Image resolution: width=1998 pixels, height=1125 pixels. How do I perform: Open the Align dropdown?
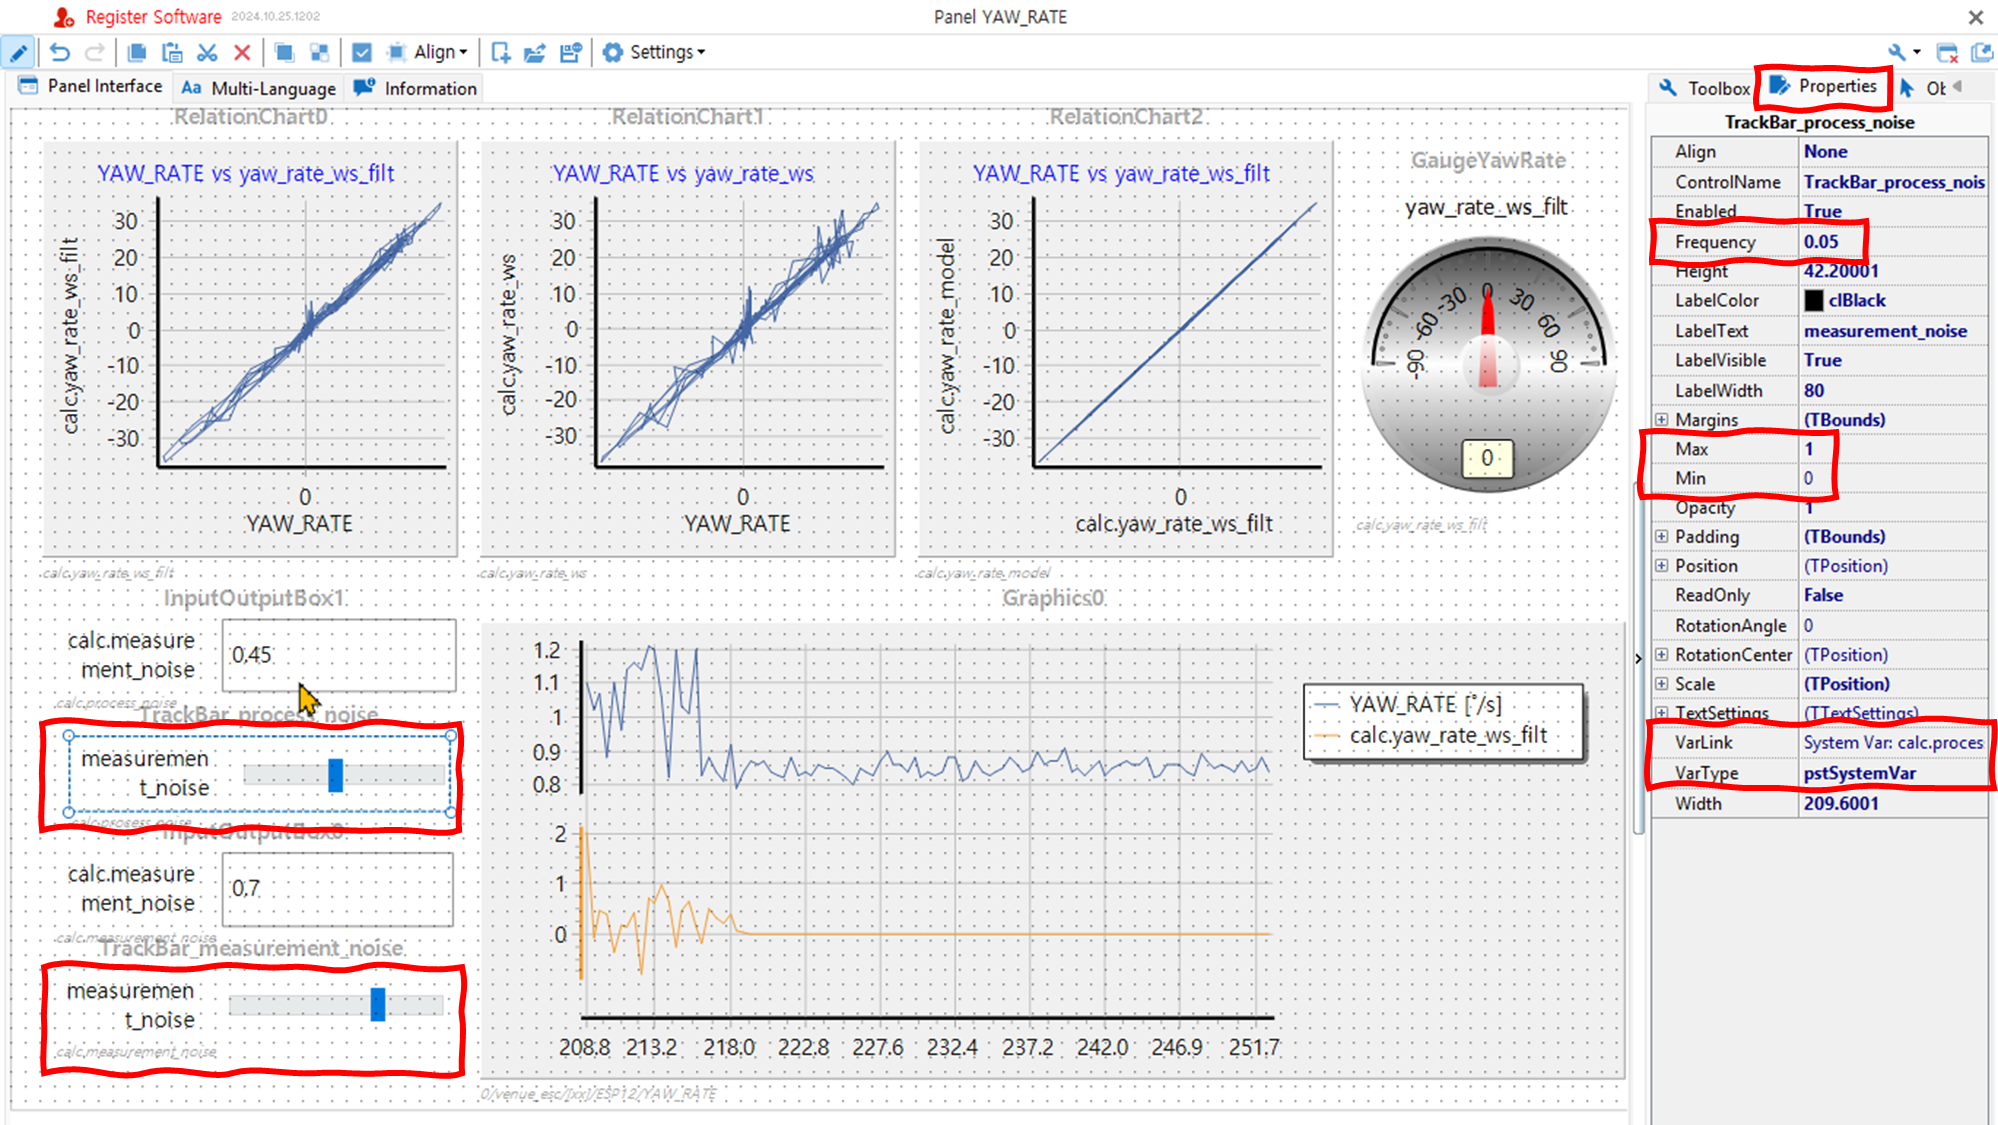(440, 52)
